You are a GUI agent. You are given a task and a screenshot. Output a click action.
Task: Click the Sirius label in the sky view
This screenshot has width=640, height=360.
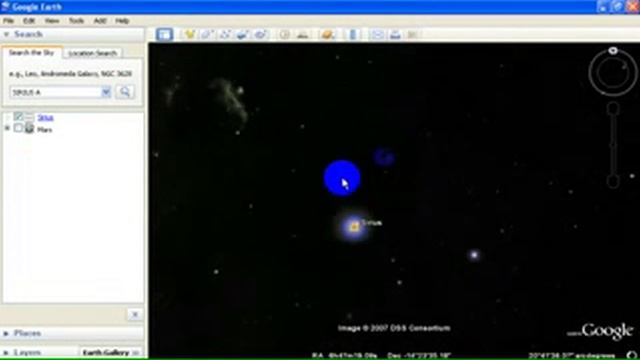point(372,223)
